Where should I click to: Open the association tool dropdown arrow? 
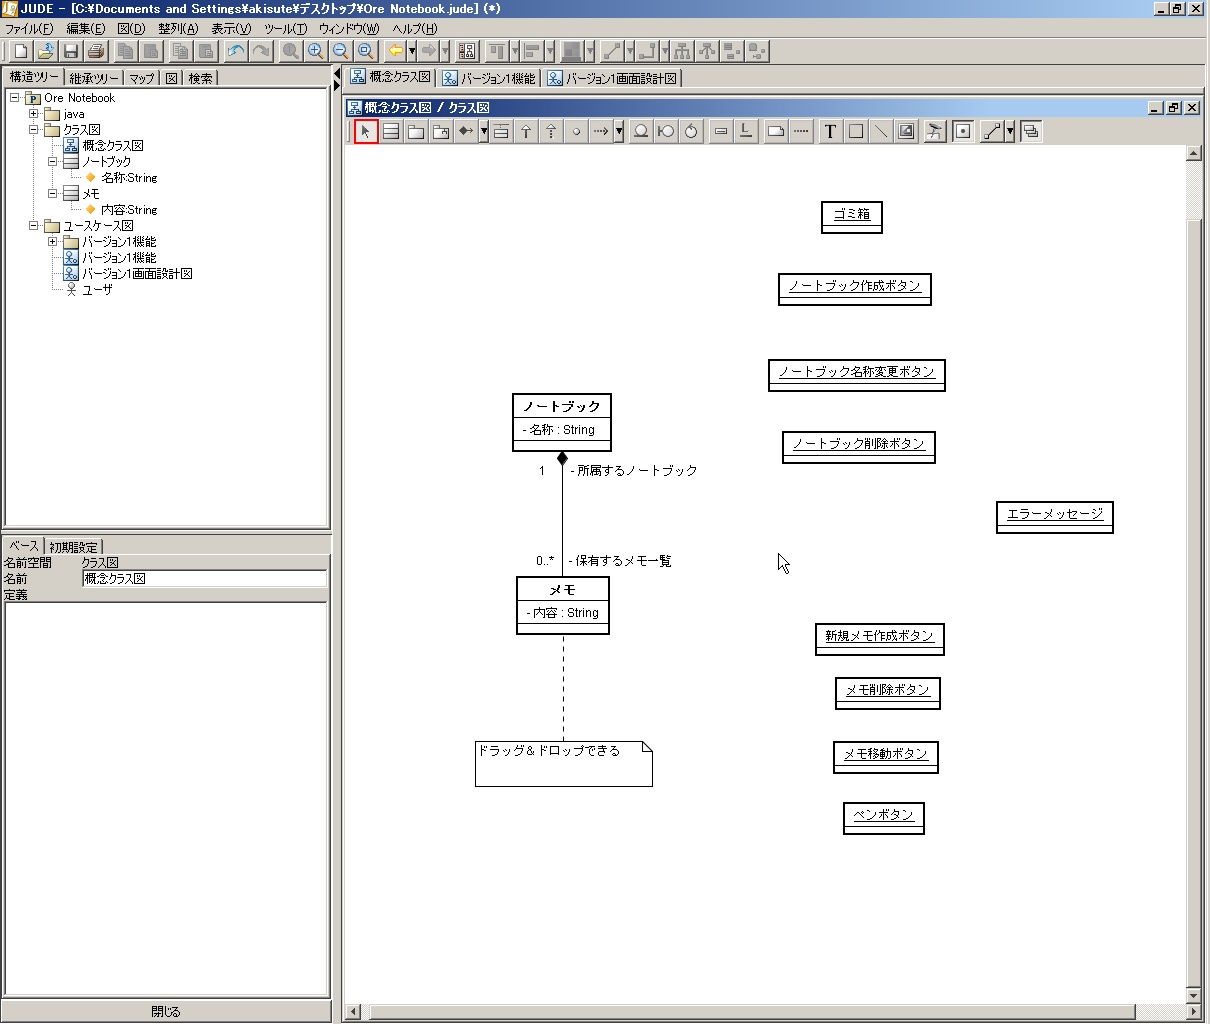click(484, 131)
